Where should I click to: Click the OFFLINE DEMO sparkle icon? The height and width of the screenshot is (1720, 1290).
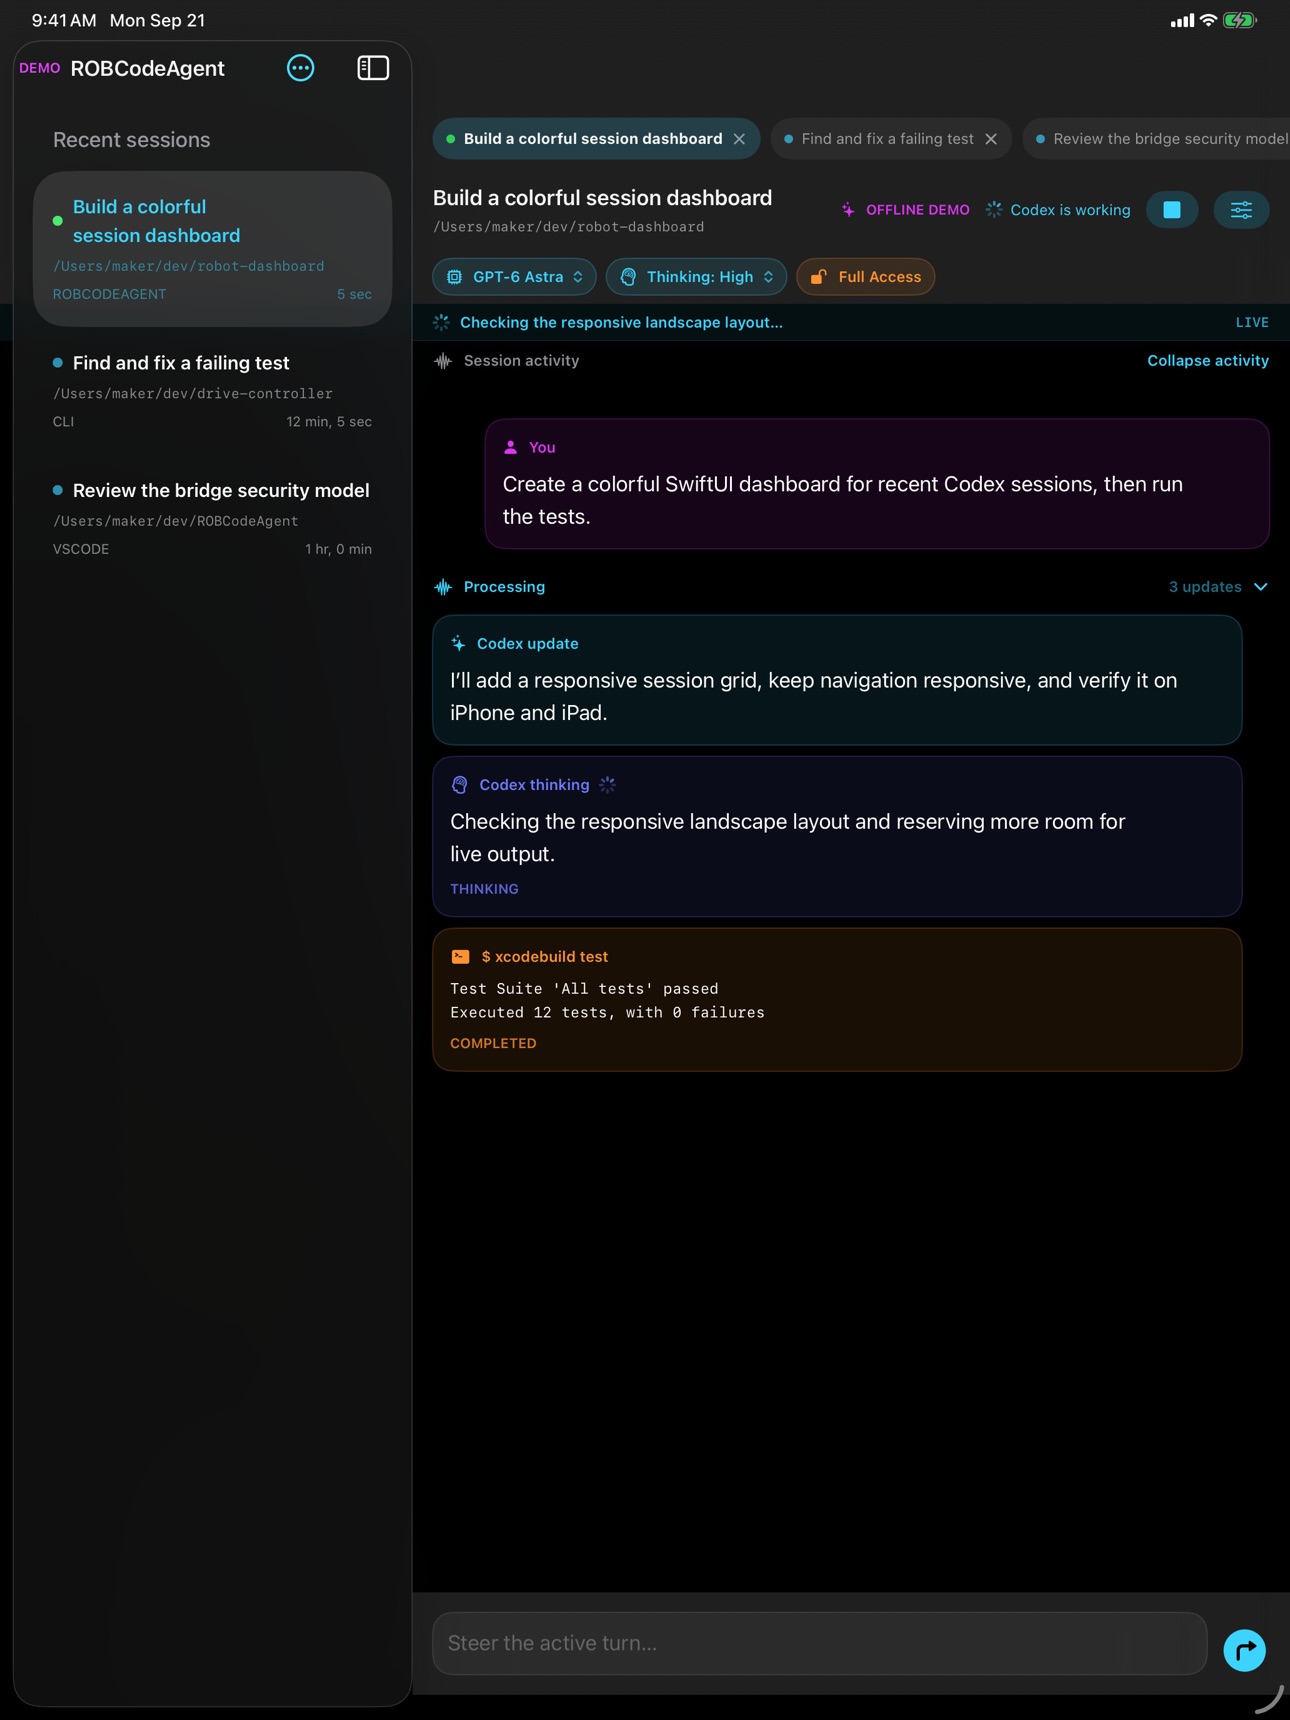(848, 210)
